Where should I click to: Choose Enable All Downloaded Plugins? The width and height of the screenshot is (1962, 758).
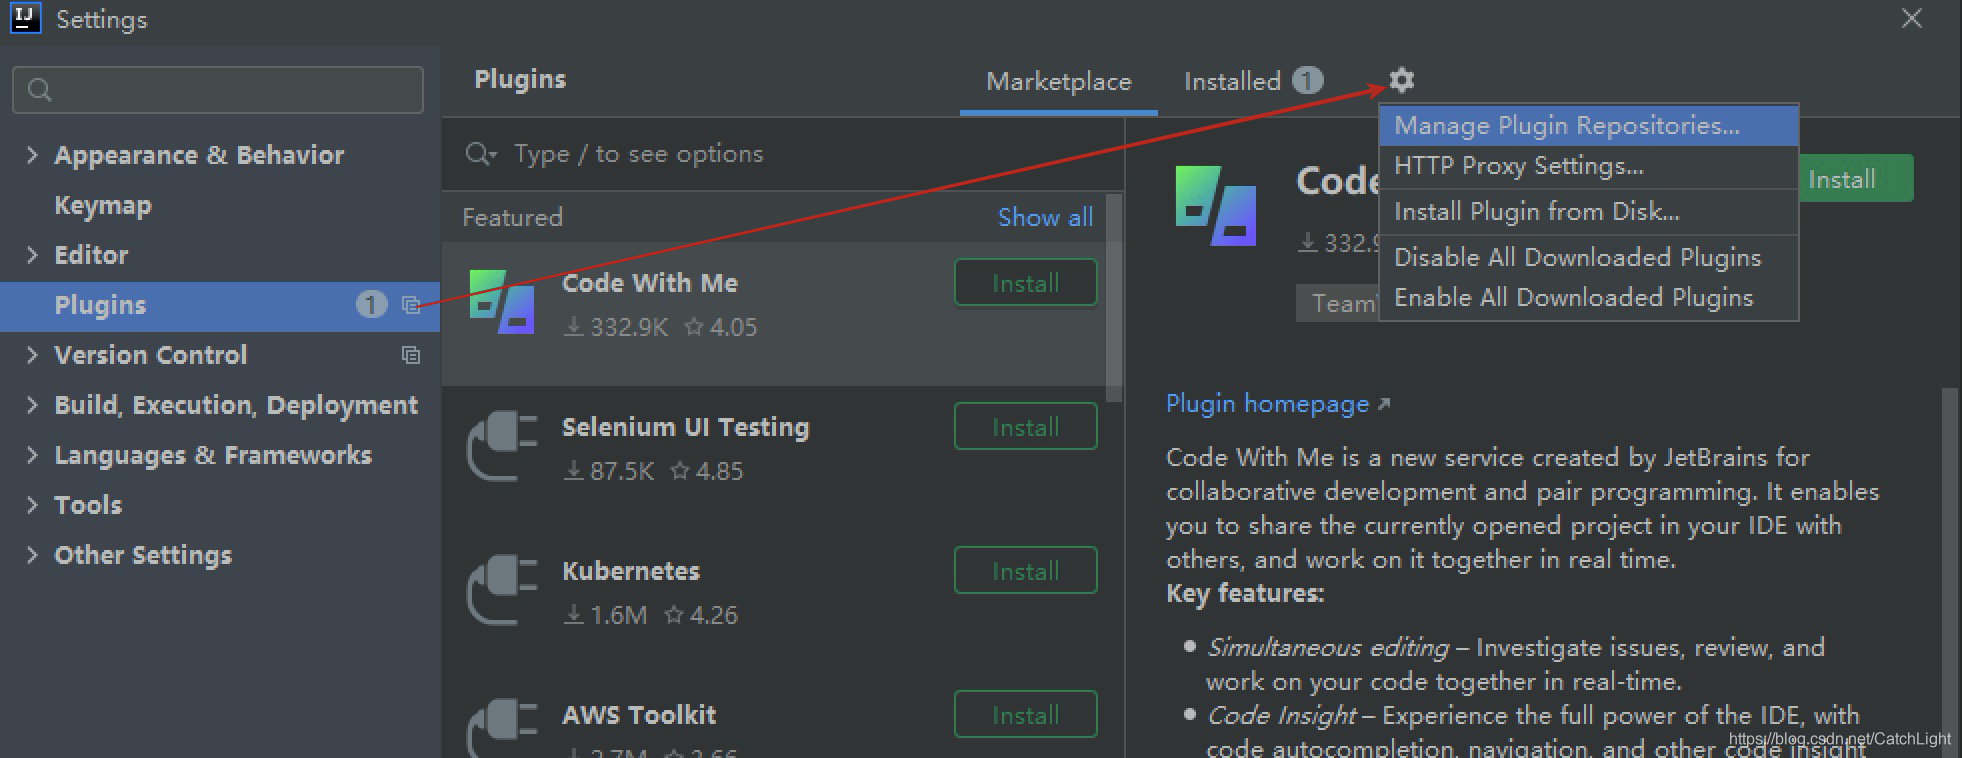(1588, 297)
